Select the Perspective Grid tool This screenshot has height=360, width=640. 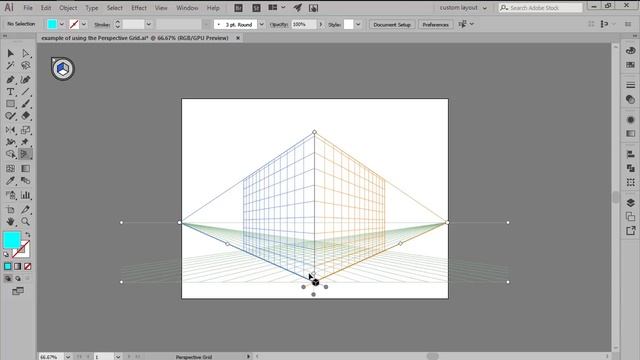click(26, 154)
